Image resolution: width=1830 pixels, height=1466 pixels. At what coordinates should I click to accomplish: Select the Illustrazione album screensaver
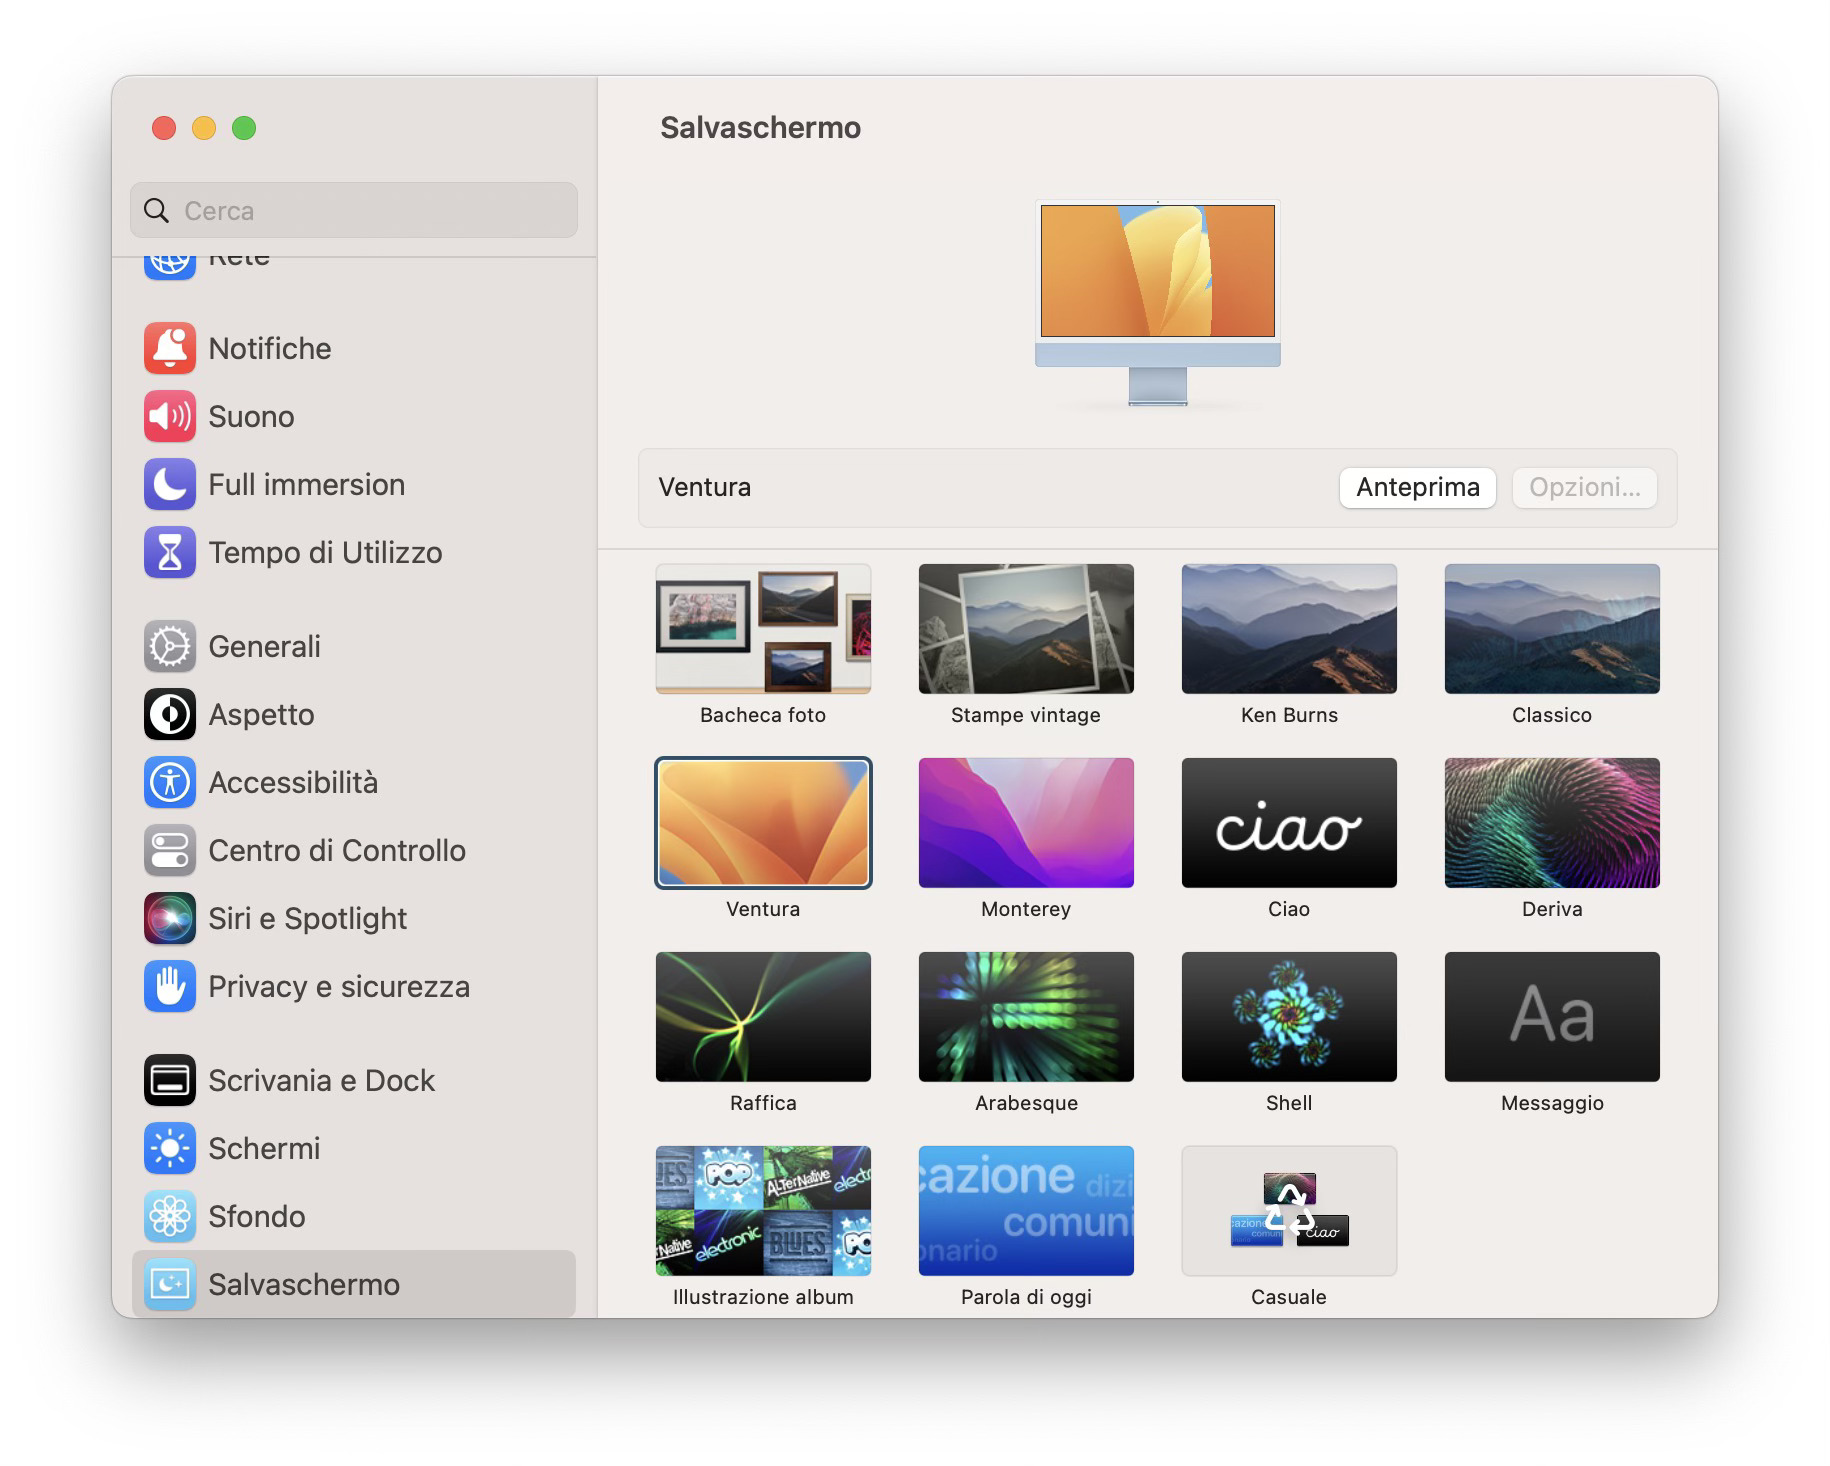[763, 1211]
